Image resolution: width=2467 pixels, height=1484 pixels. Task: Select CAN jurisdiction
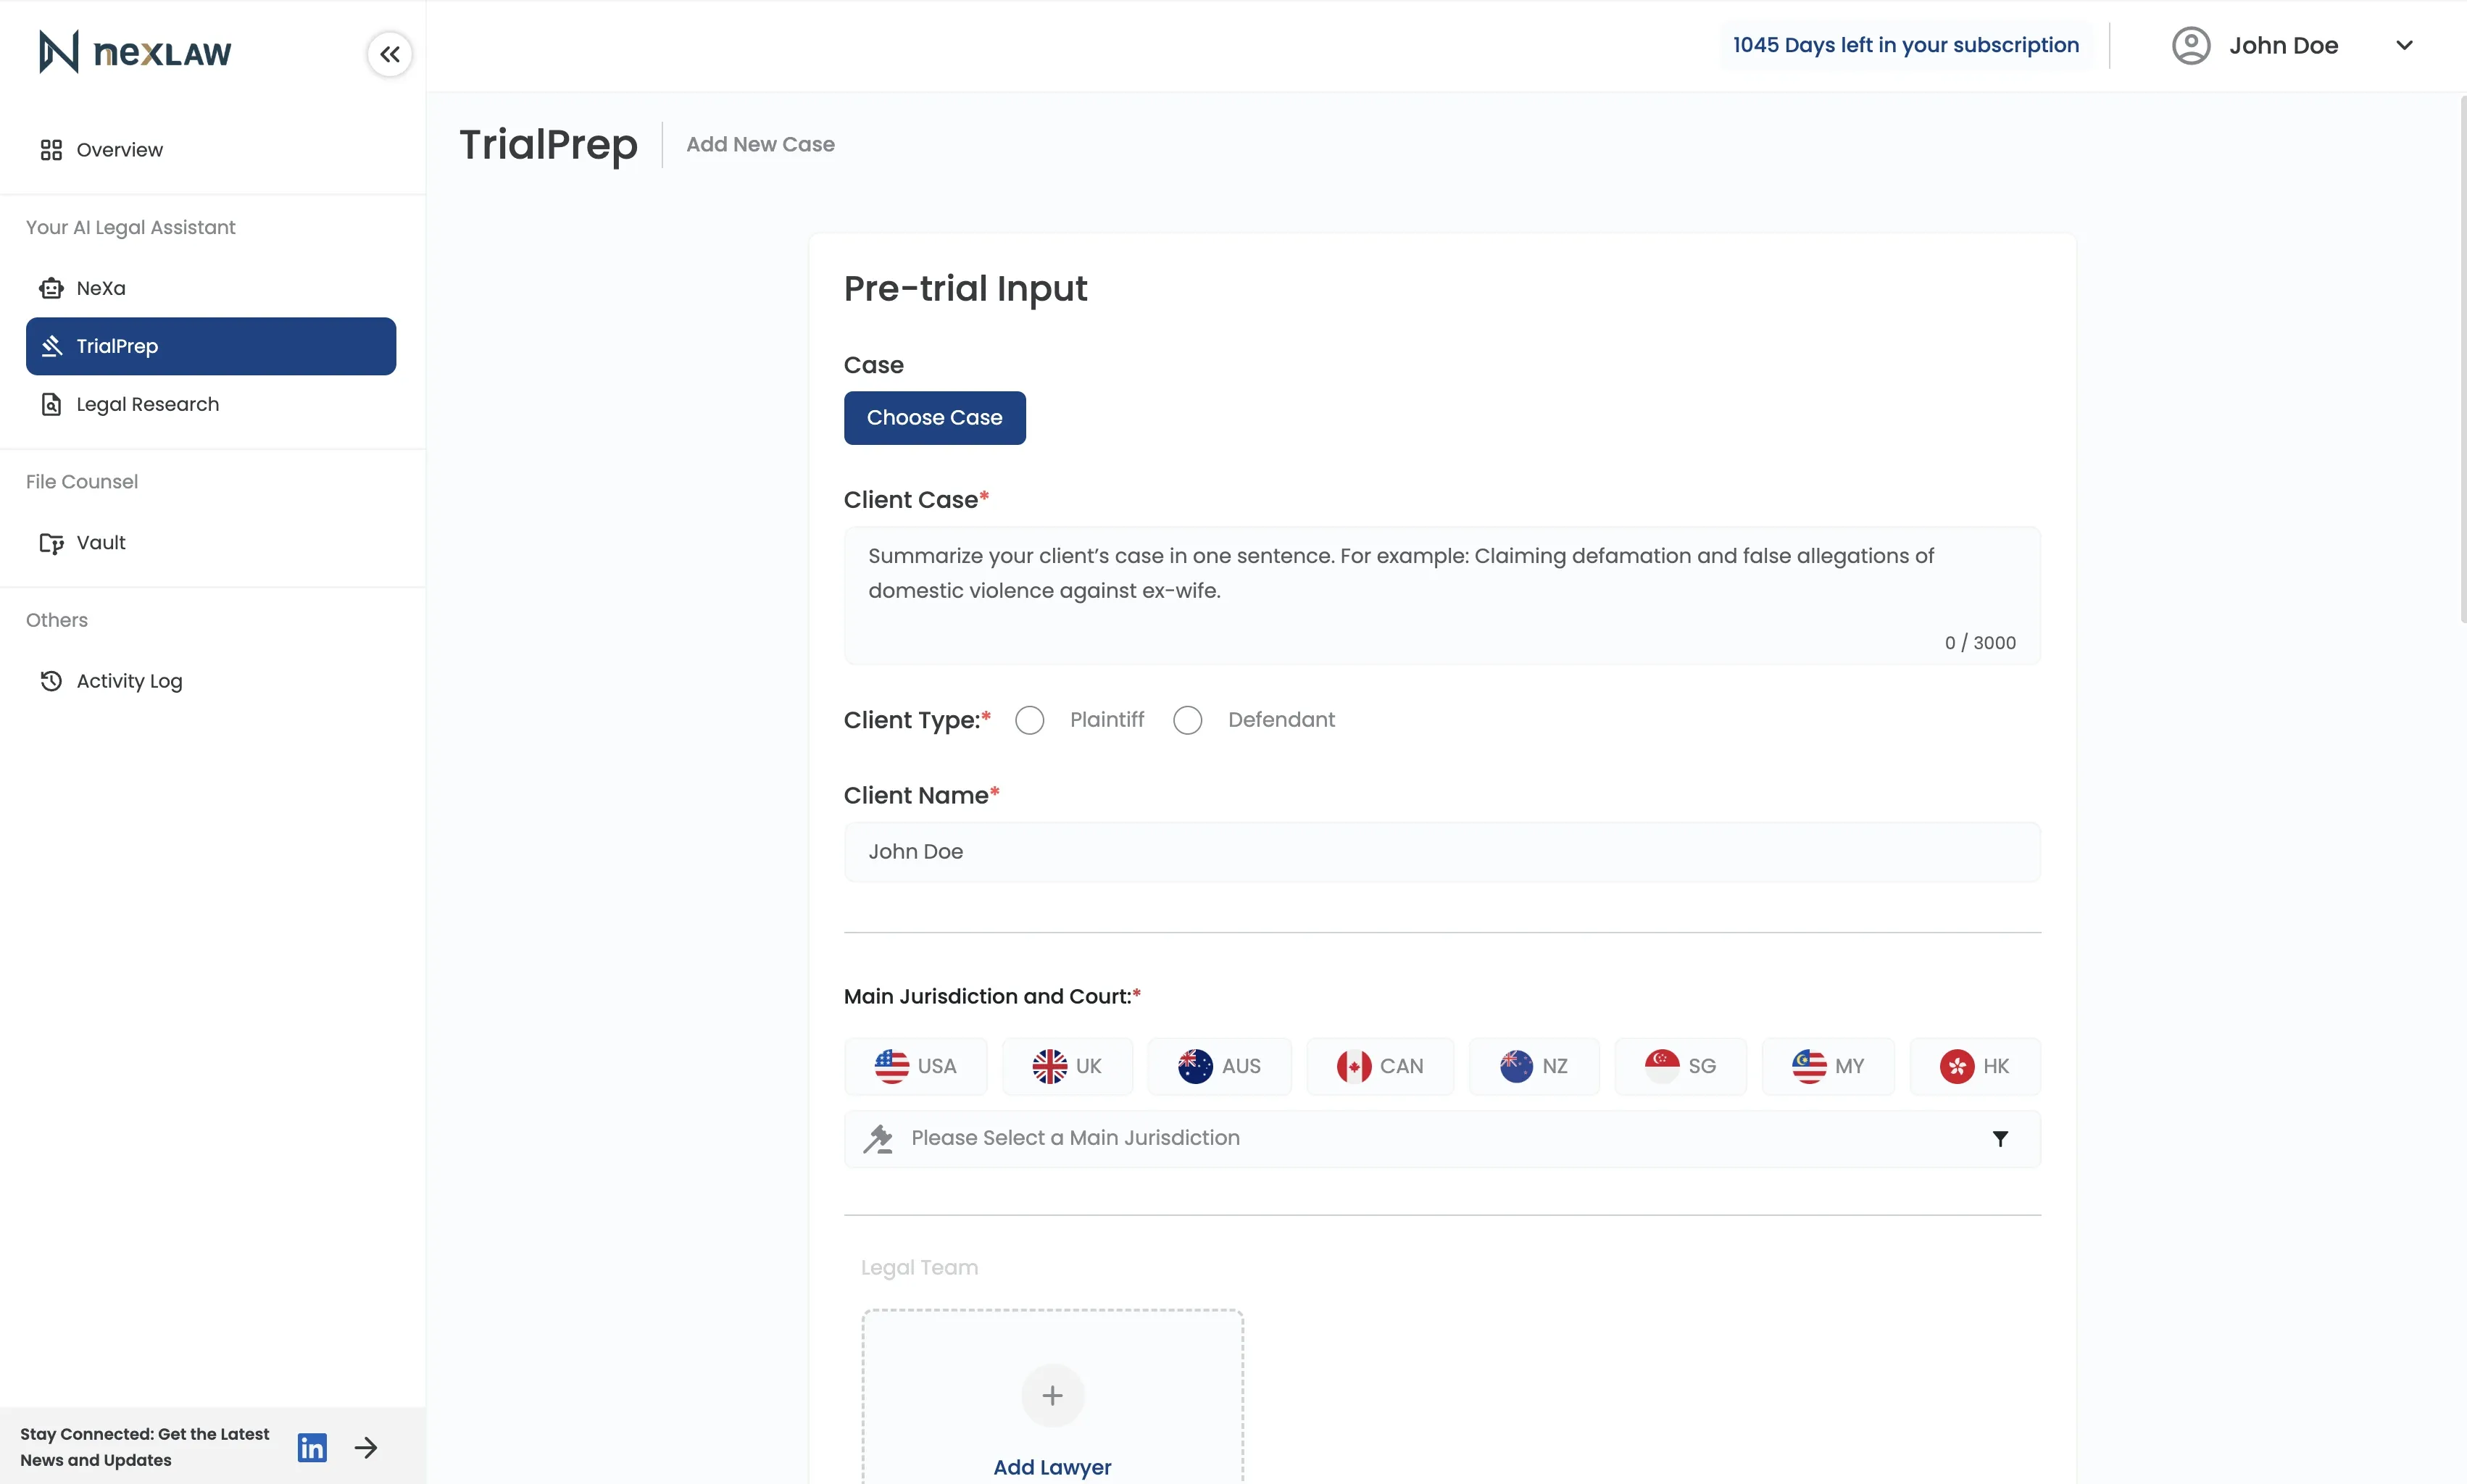(1380, 1066)
